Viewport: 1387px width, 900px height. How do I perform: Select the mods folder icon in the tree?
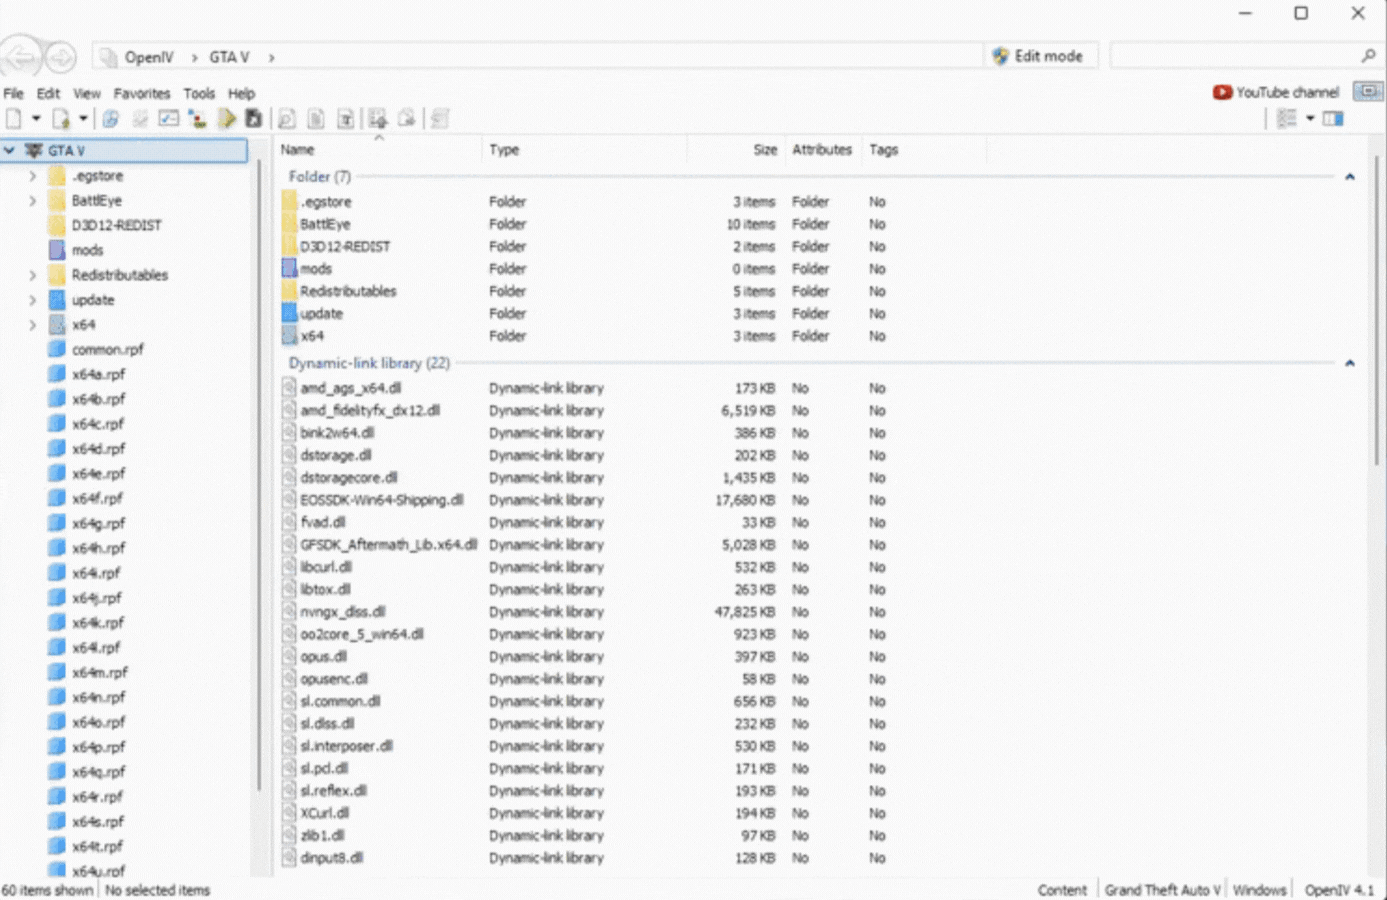pyautogui.click(x=57, y=250)
